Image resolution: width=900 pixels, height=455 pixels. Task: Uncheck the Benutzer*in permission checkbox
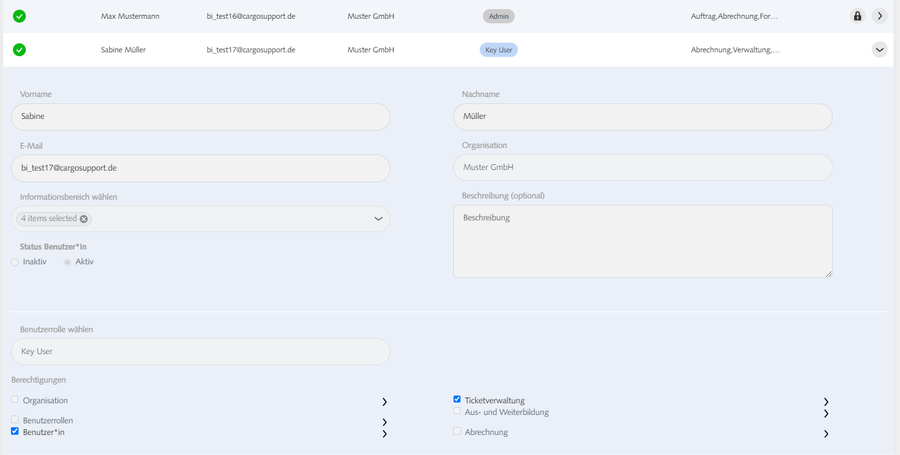15,432
